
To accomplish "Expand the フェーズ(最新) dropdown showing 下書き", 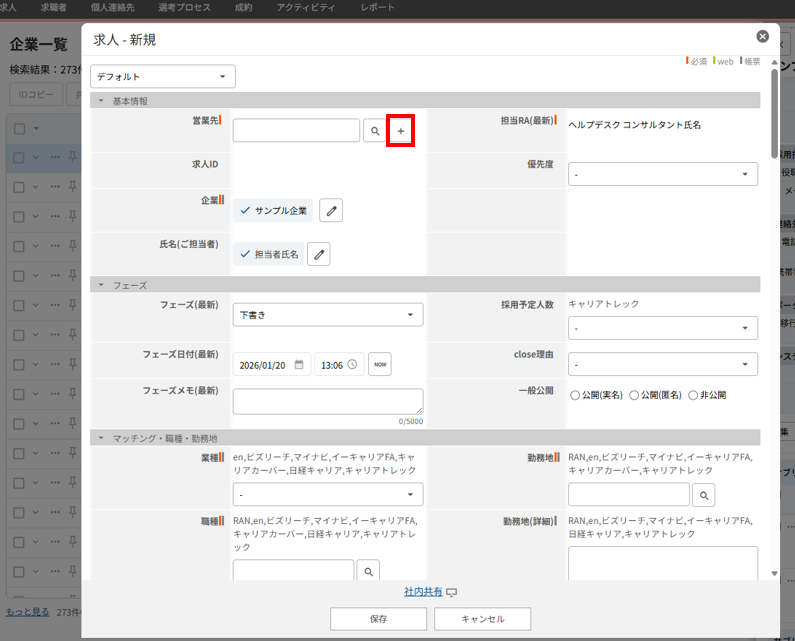I will tap(327, 315).
